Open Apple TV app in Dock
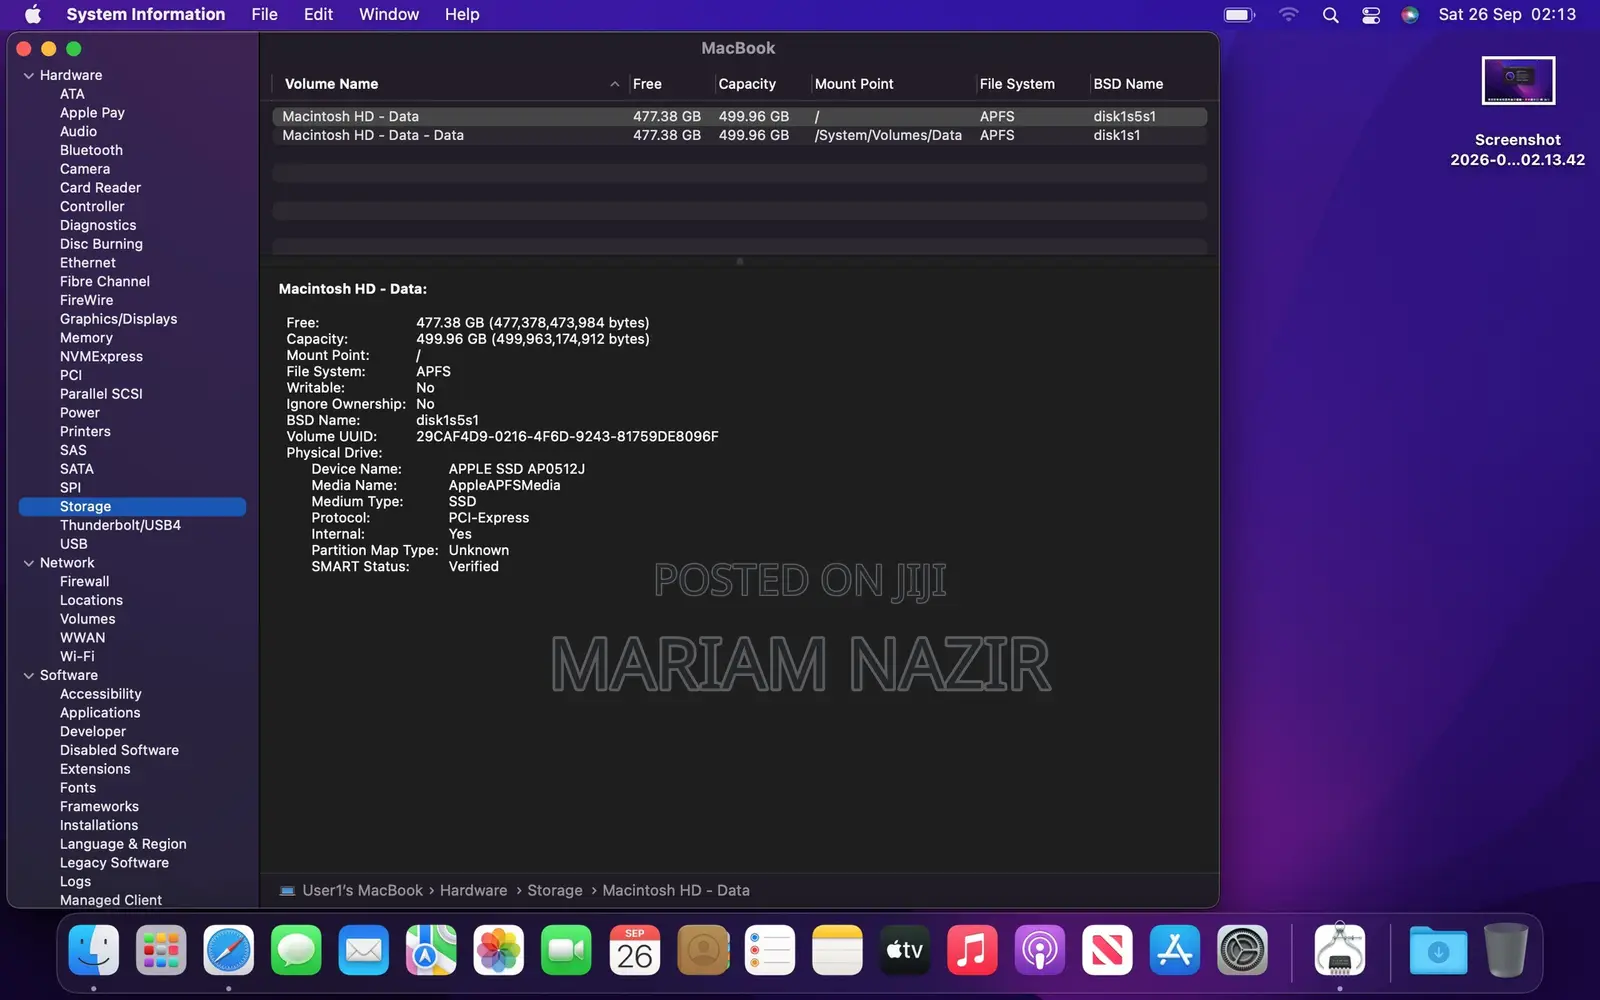Screen dimensions: 1600x1000 905,949
